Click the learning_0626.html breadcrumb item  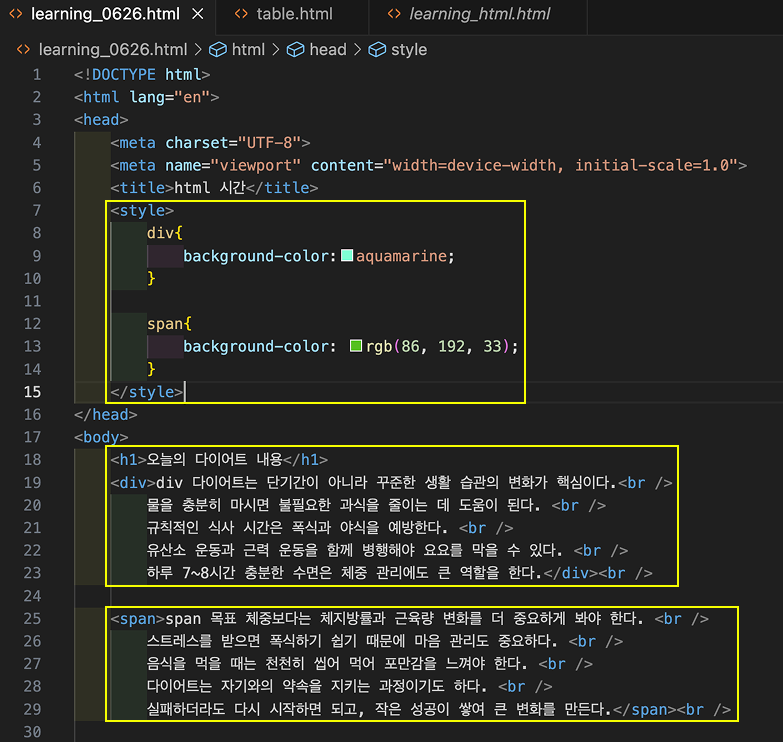point(113,49)
